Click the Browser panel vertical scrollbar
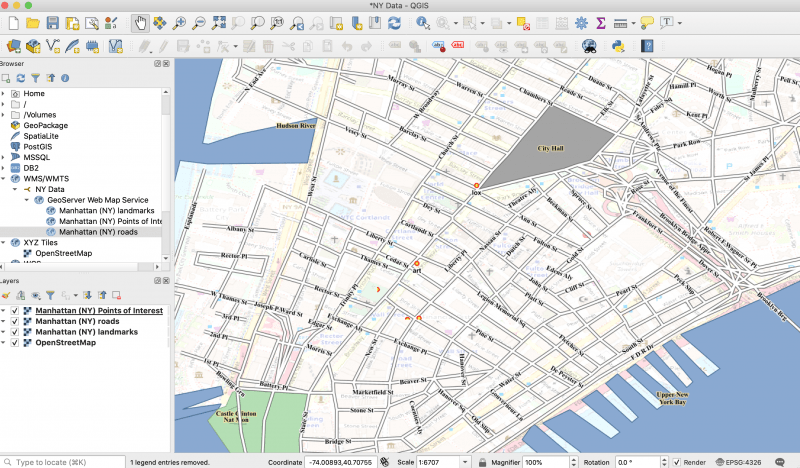 click(165, 175)
